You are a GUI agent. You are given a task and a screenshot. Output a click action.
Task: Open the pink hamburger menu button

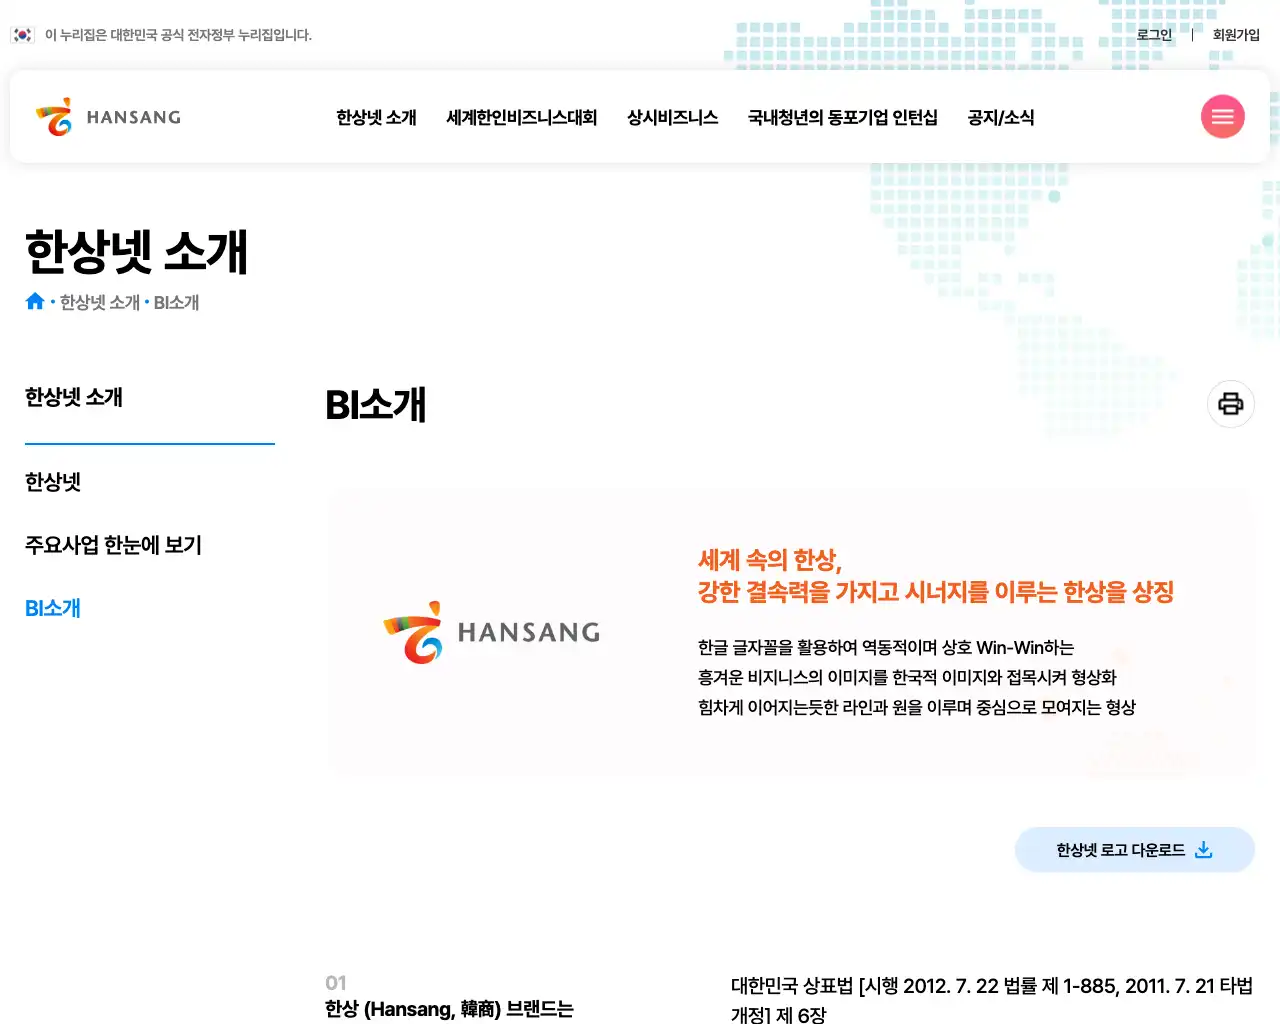(x=1222, y=117)
